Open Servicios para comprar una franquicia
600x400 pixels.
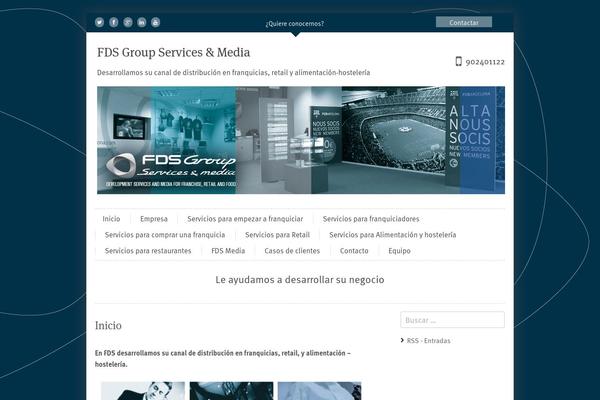coord(165,235)
